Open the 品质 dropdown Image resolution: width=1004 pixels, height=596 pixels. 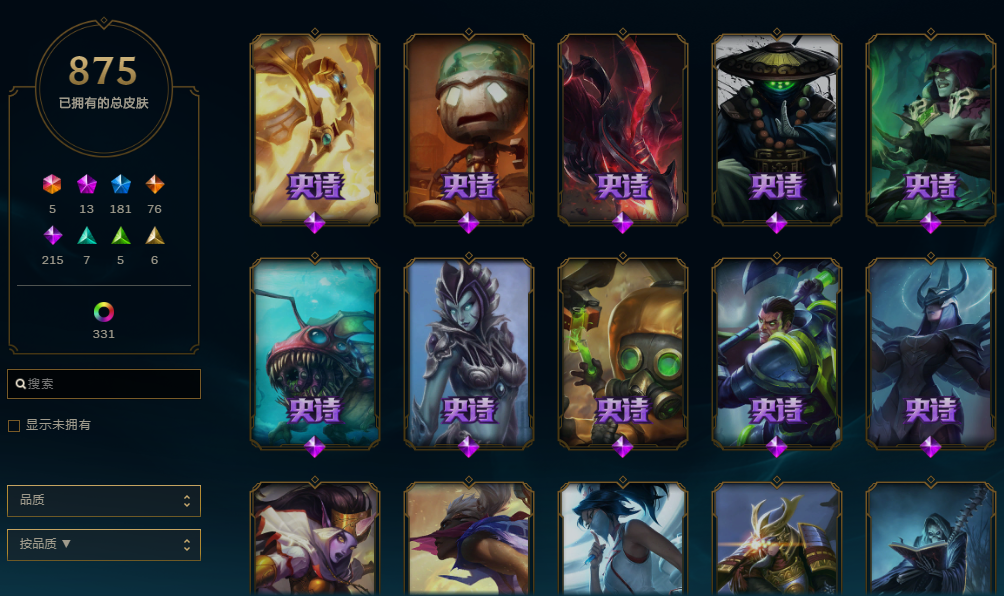pos(104,501)
